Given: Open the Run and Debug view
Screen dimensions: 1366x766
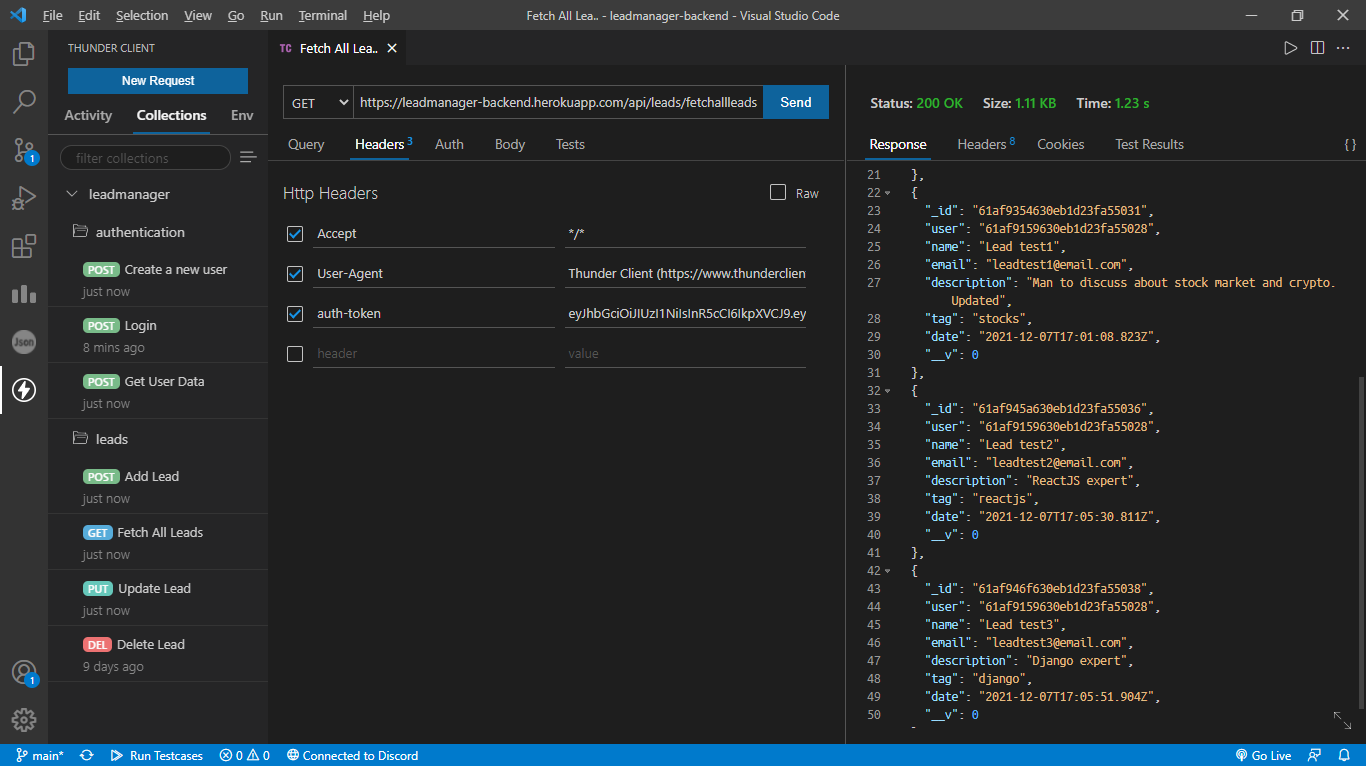Looking at the screenshot, I should [24, 198].
